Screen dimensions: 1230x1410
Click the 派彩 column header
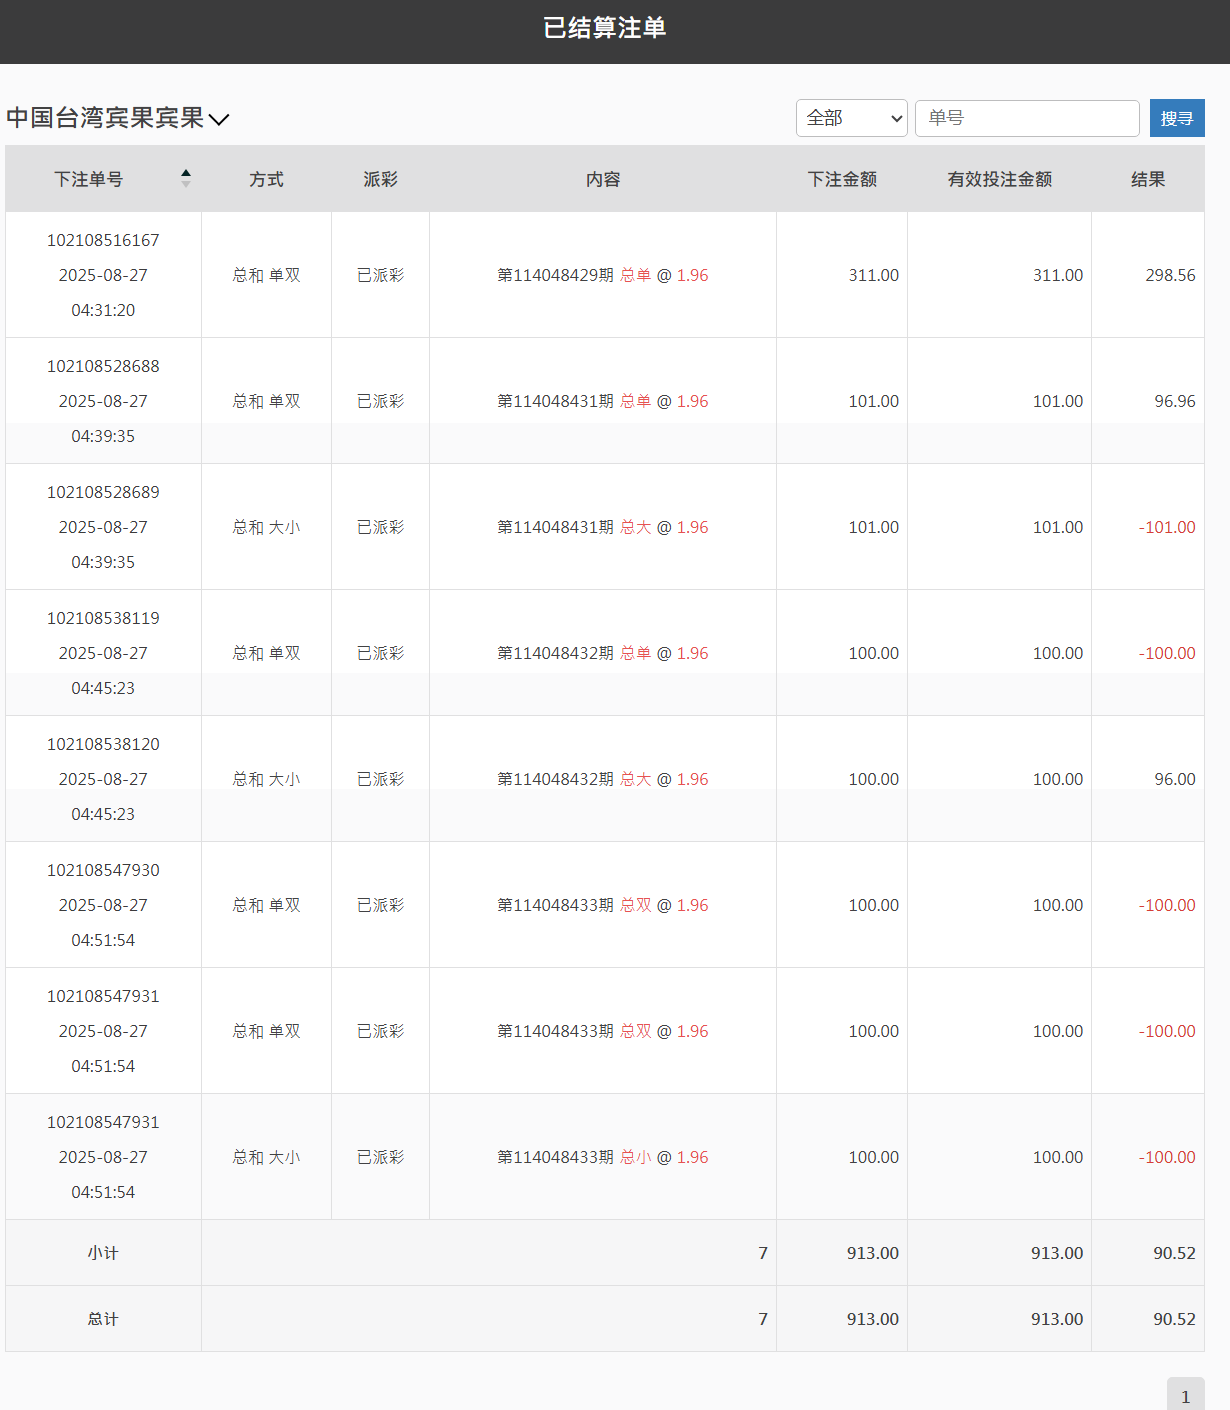pos(381,179)
